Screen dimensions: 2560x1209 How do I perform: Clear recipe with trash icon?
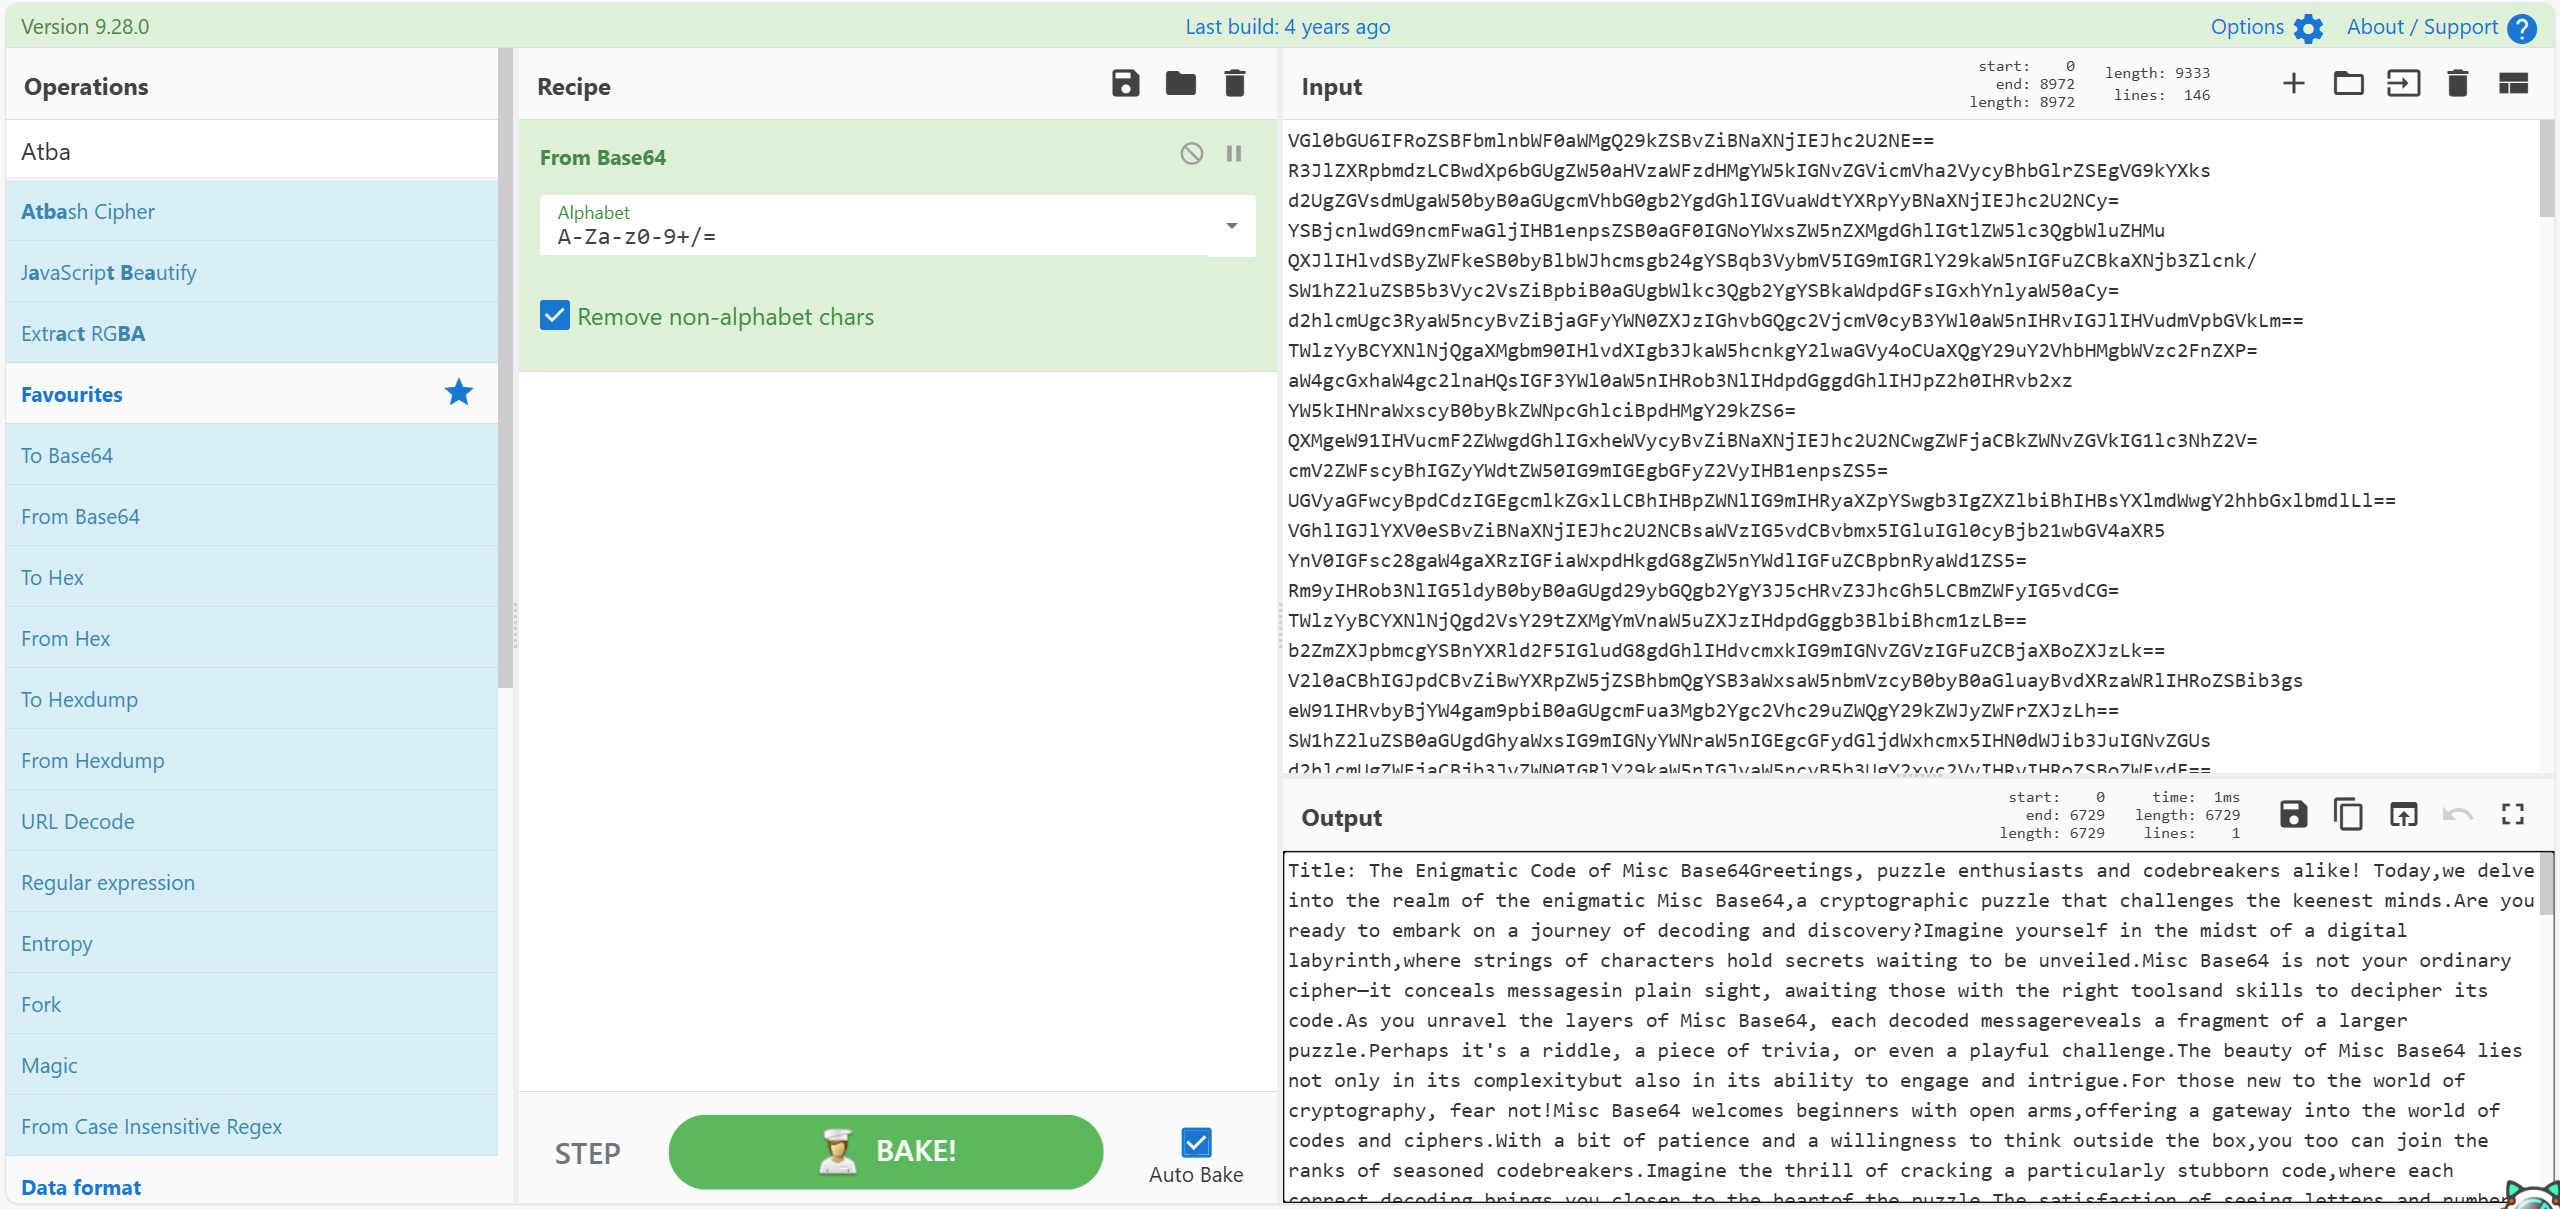[x=1235, y=84]
